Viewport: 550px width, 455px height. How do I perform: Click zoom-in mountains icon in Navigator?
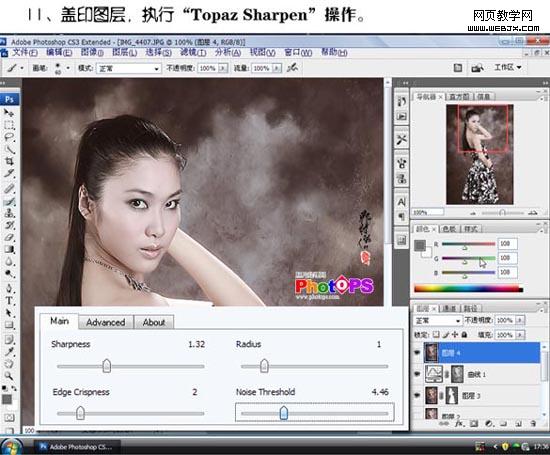click(533, 213)
